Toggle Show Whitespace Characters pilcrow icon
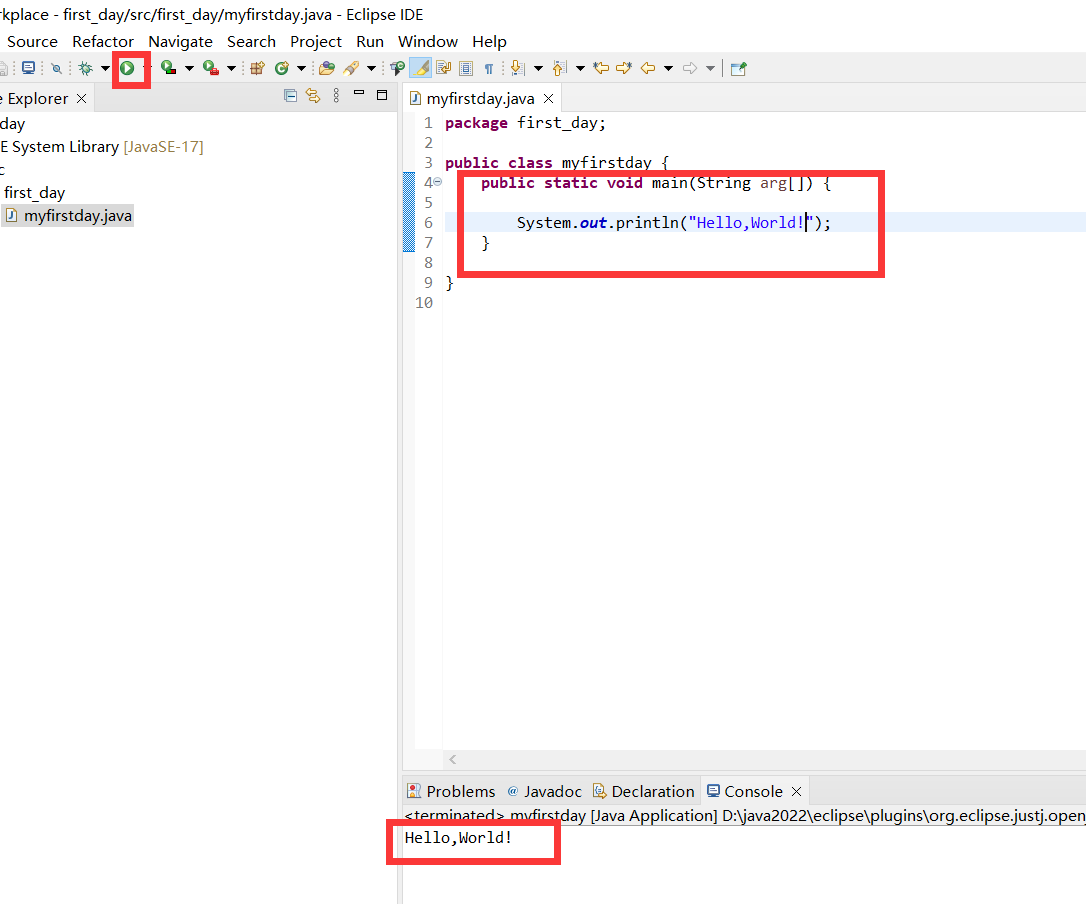 tap(489, 69)
